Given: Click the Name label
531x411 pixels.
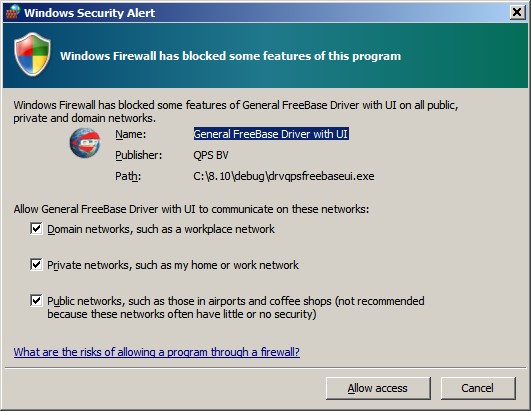Looking at the screenshot, I should click(x=130, y=134).
